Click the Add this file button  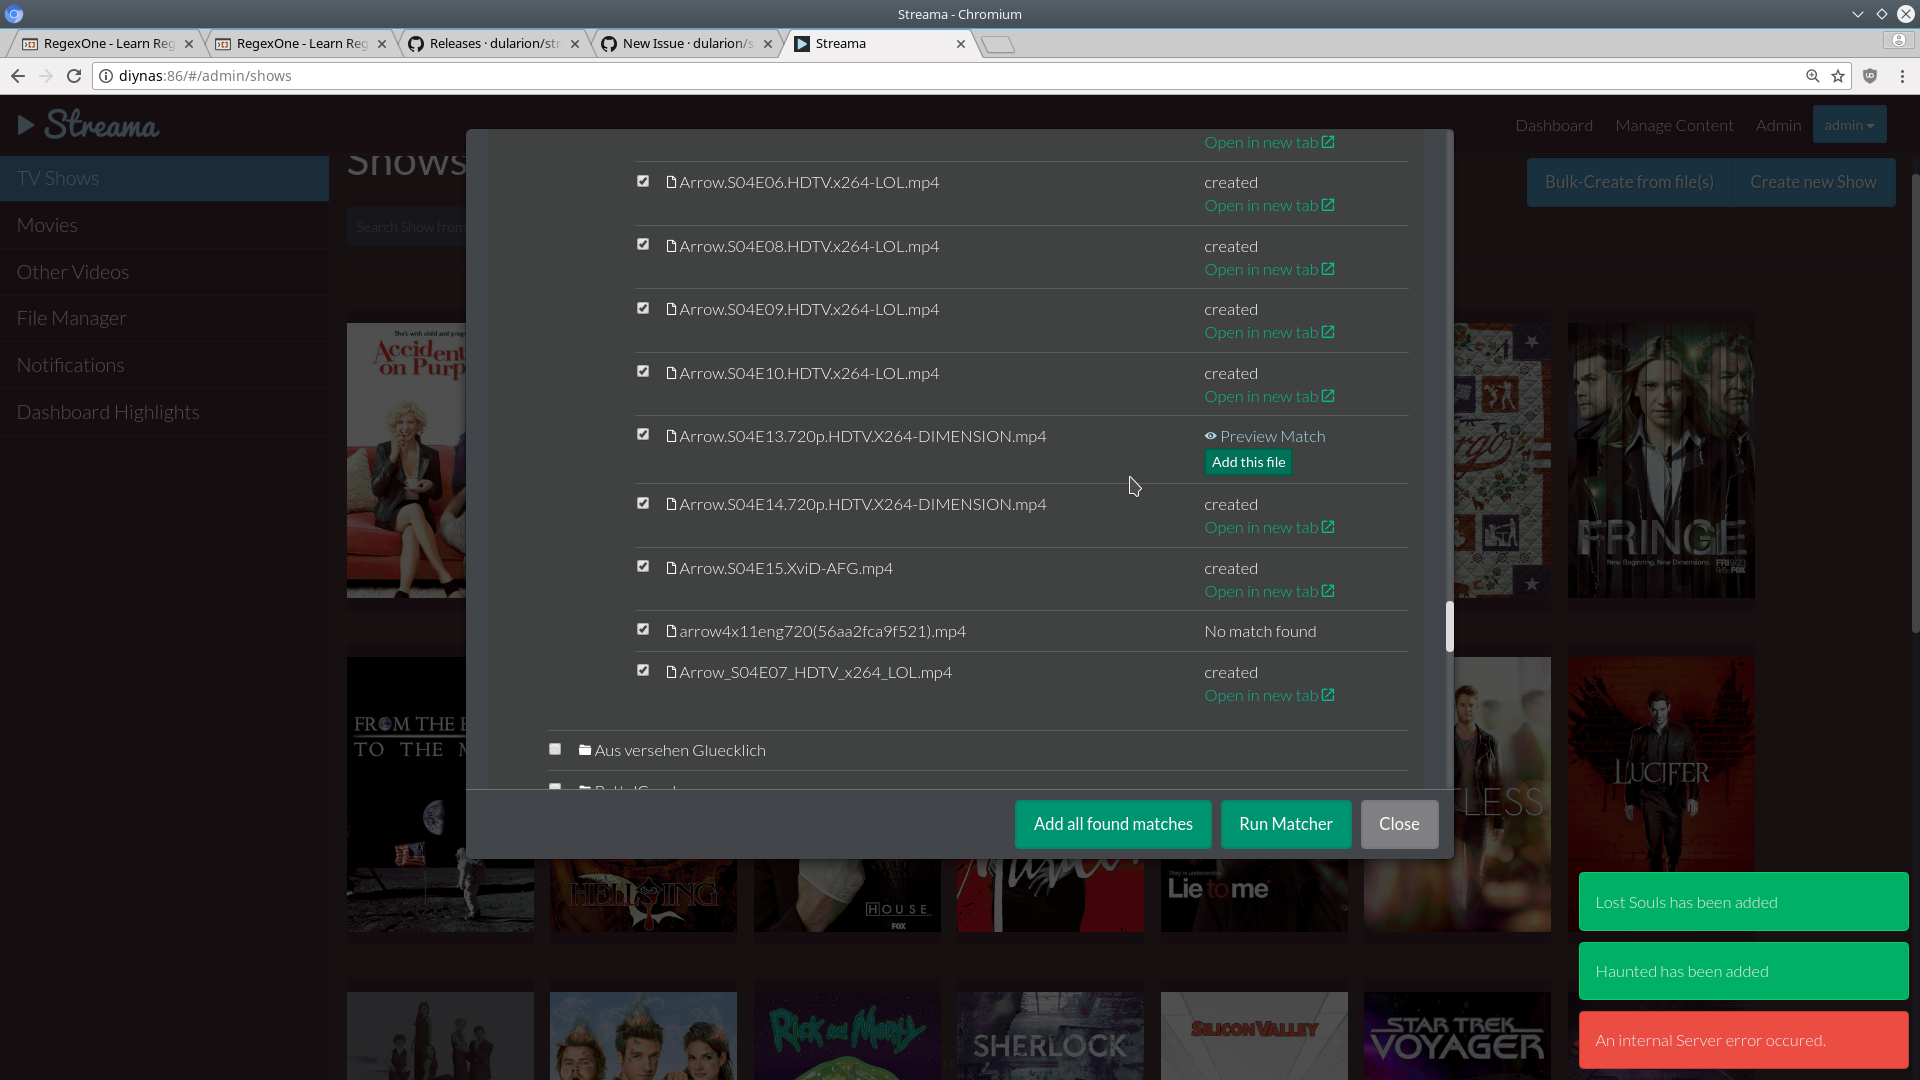1247,461
